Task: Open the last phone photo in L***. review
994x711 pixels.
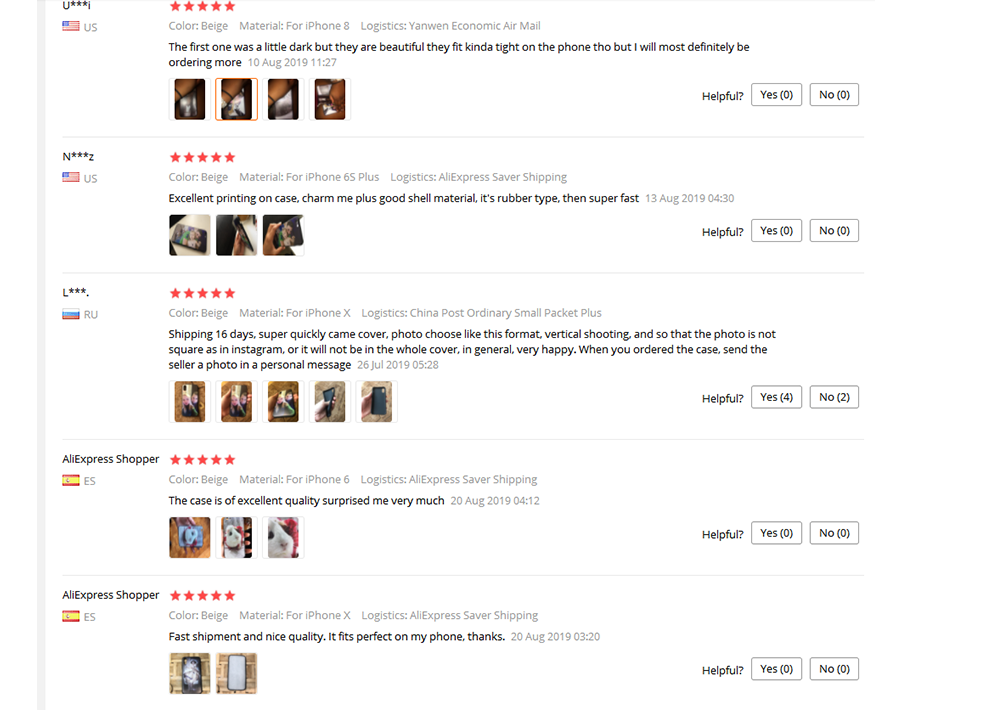Action: click(377, 401)
